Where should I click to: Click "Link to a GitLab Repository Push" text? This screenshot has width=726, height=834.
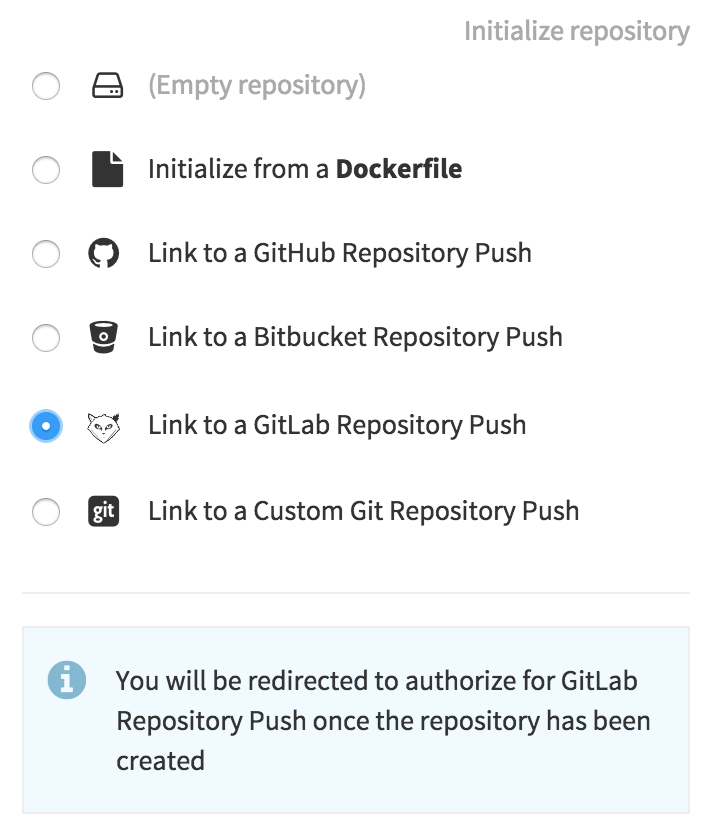(x=337, y=425)
